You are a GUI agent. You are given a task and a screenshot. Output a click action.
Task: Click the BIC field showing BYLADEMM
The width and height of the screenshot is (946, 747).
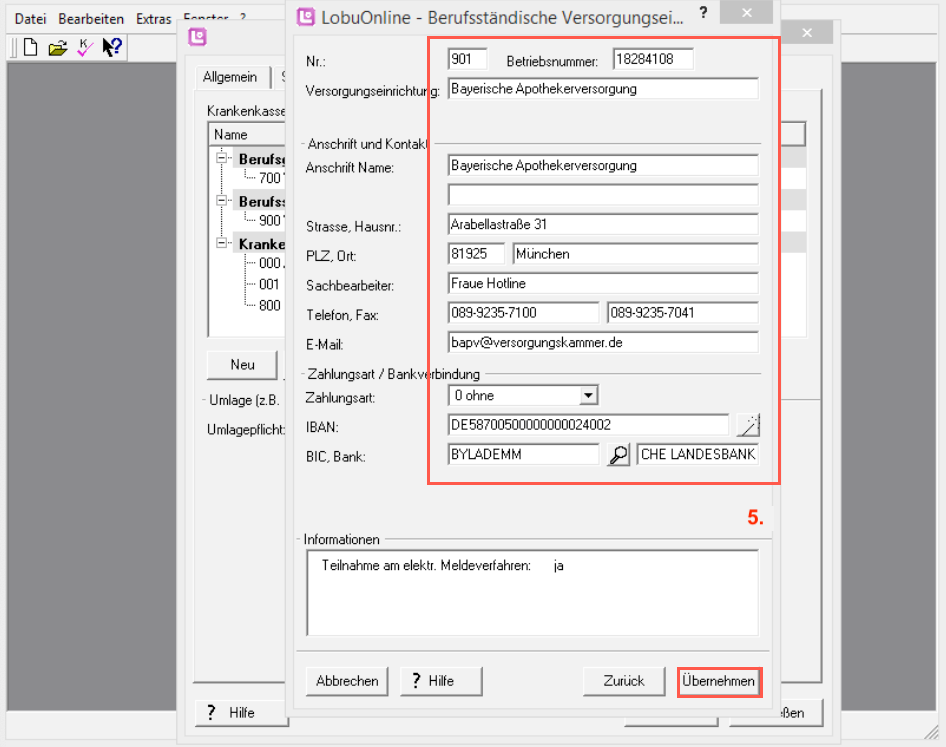(524, 455)
